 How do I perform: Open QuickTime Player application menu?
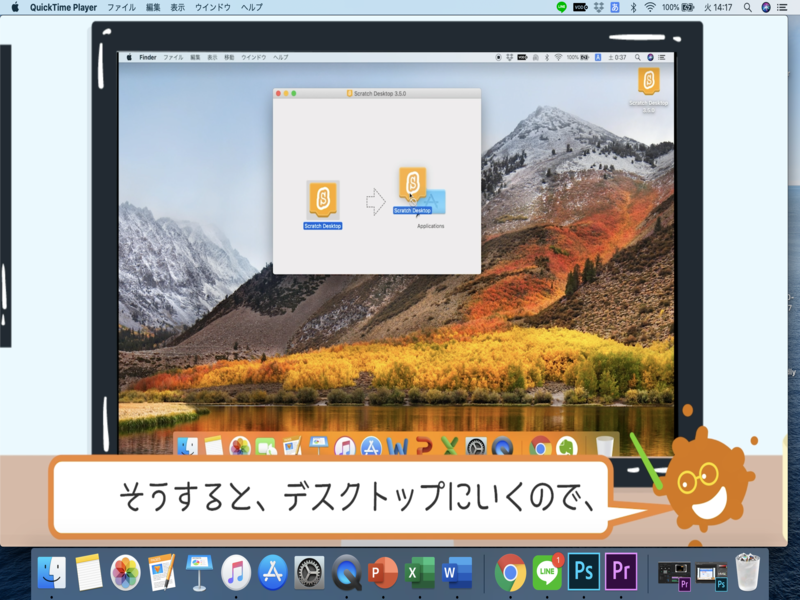tap(63, 7)
